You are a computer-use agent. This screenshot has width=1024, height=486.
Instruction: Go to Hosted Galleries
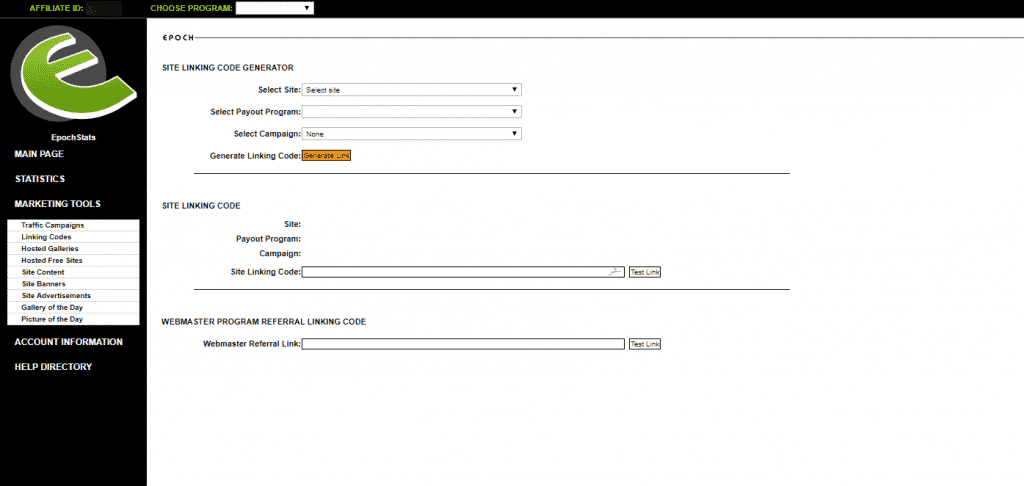[x=50, y=249]
